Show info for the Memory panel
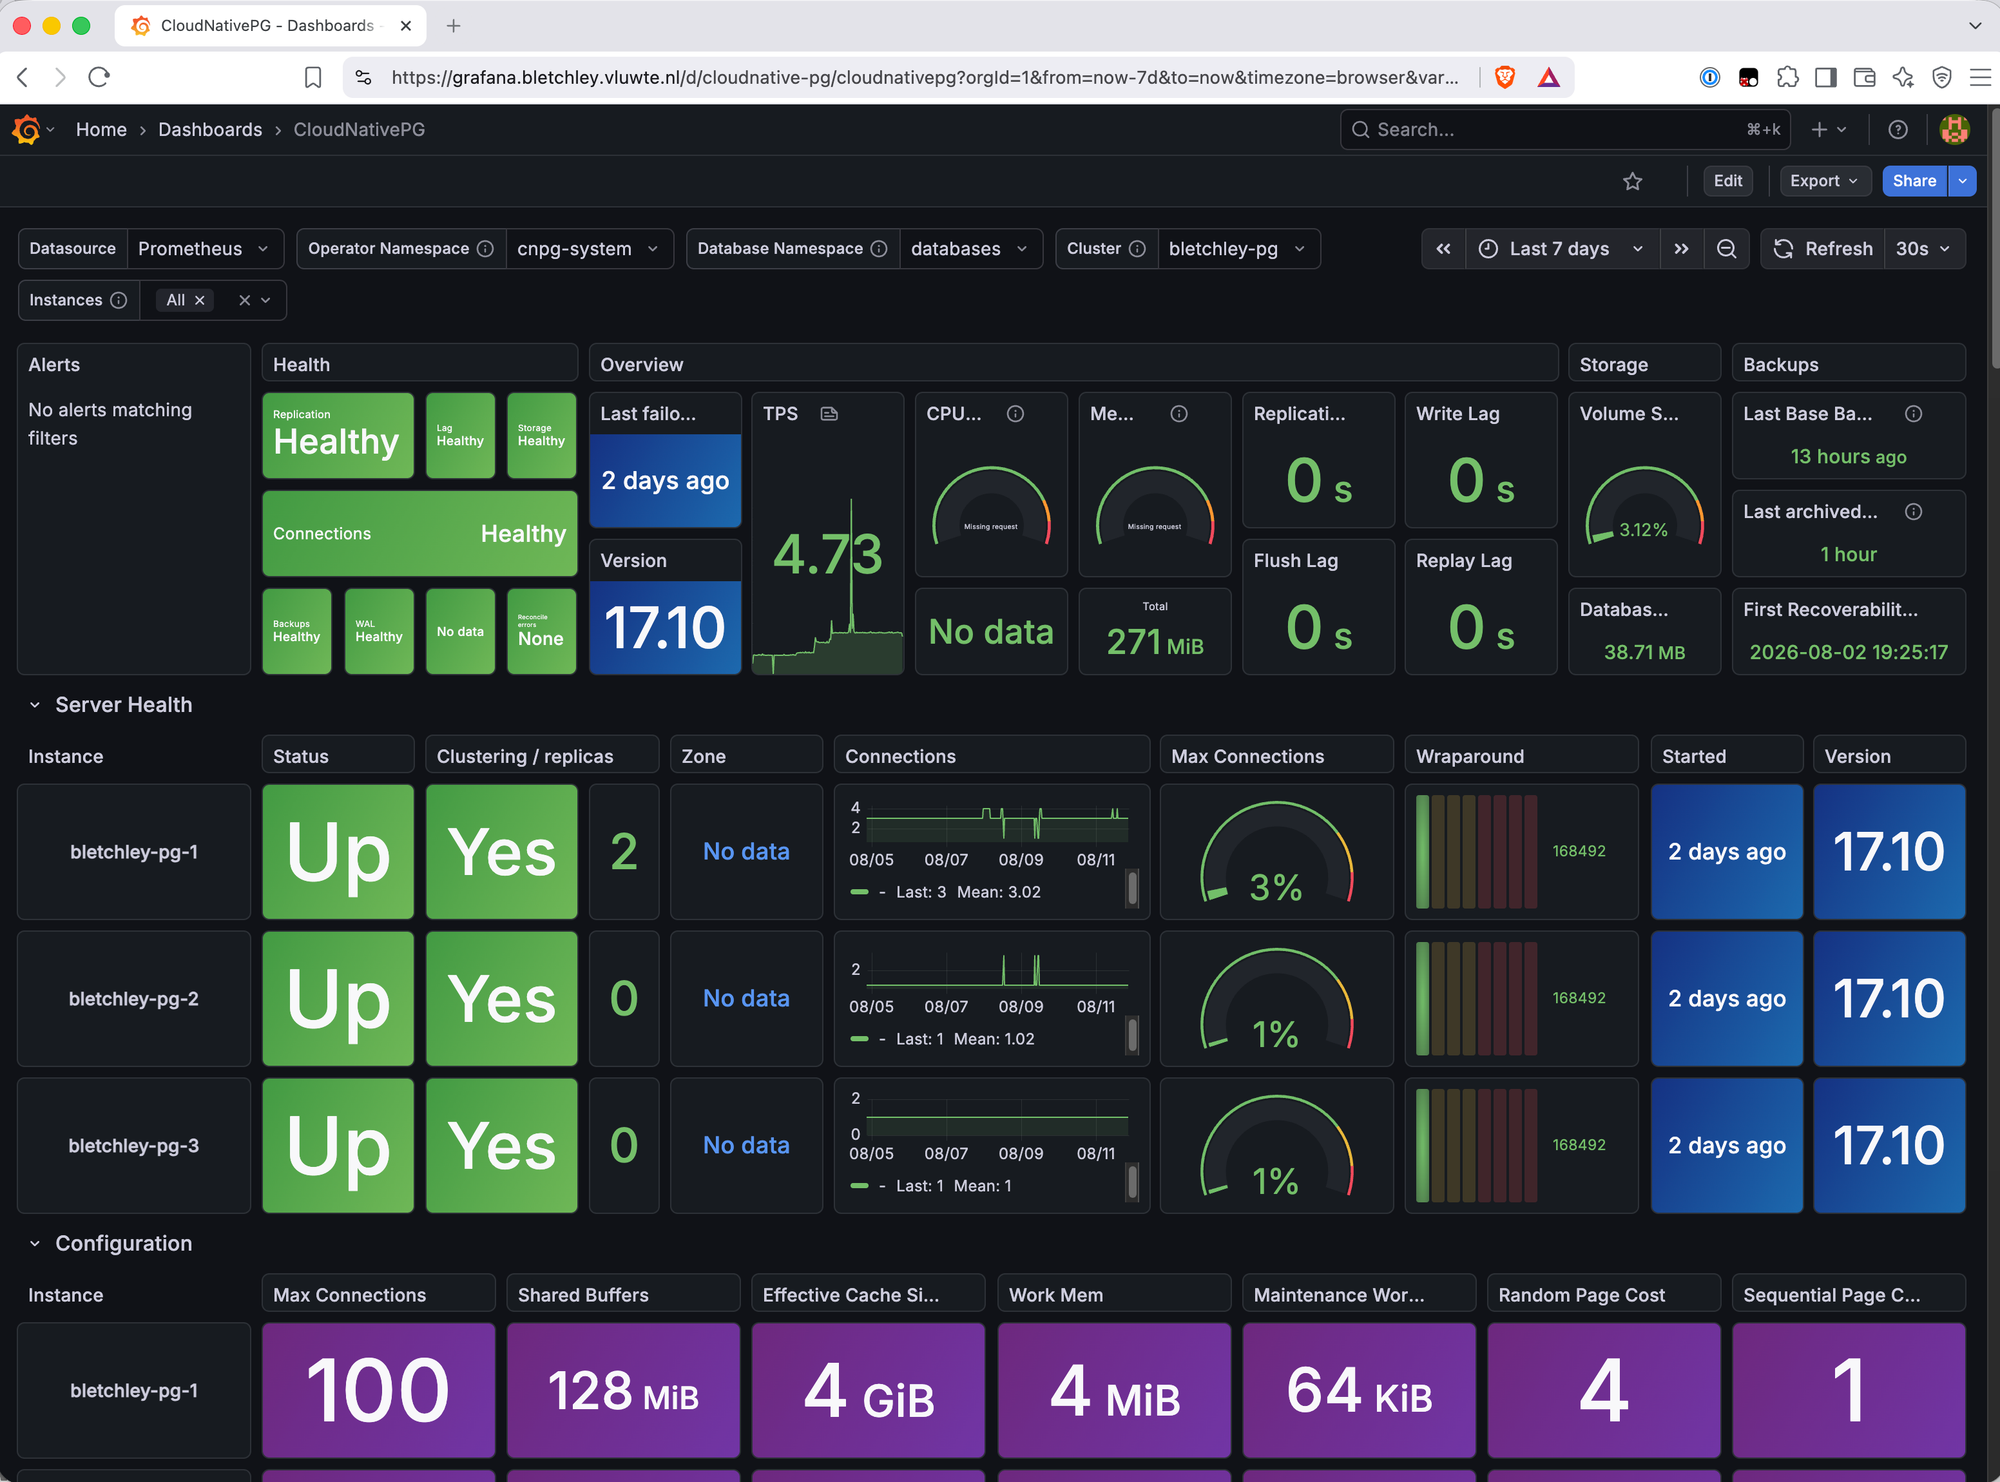The height and width of the screenshot is (1482, 2000). [1179, 414]
